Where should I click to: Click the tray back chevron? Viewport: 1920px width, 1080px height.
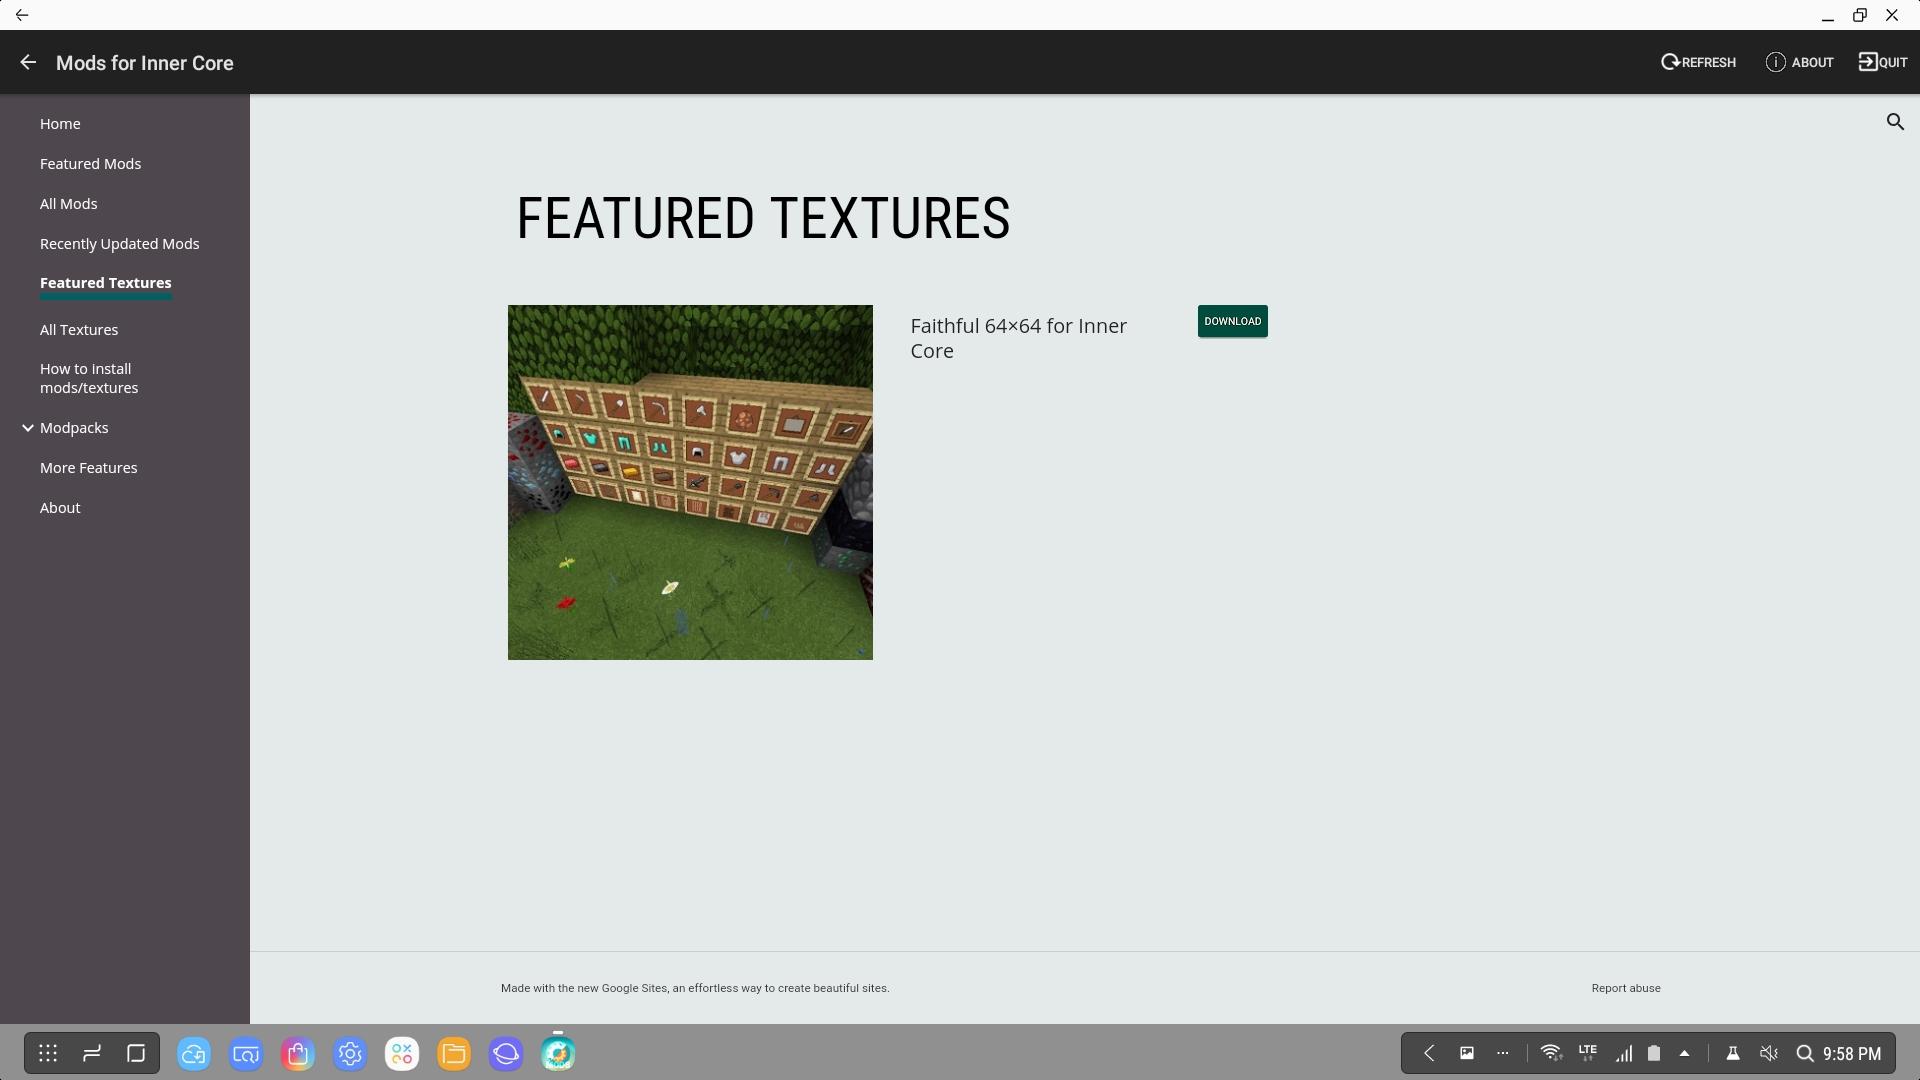pyautogui.click(x=1429, y=1053)
